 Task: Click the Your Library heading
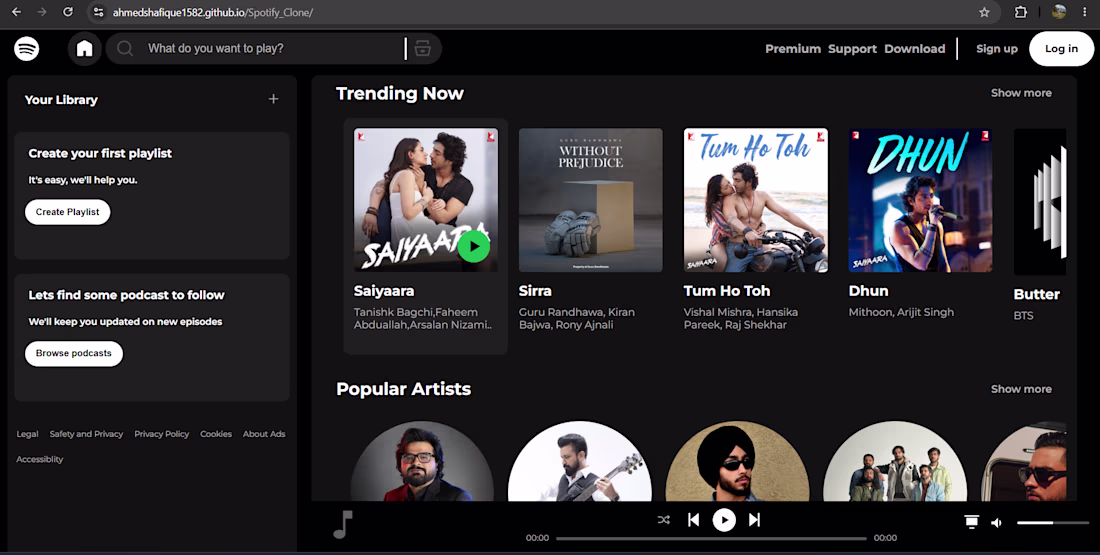[x=61, y=100]
